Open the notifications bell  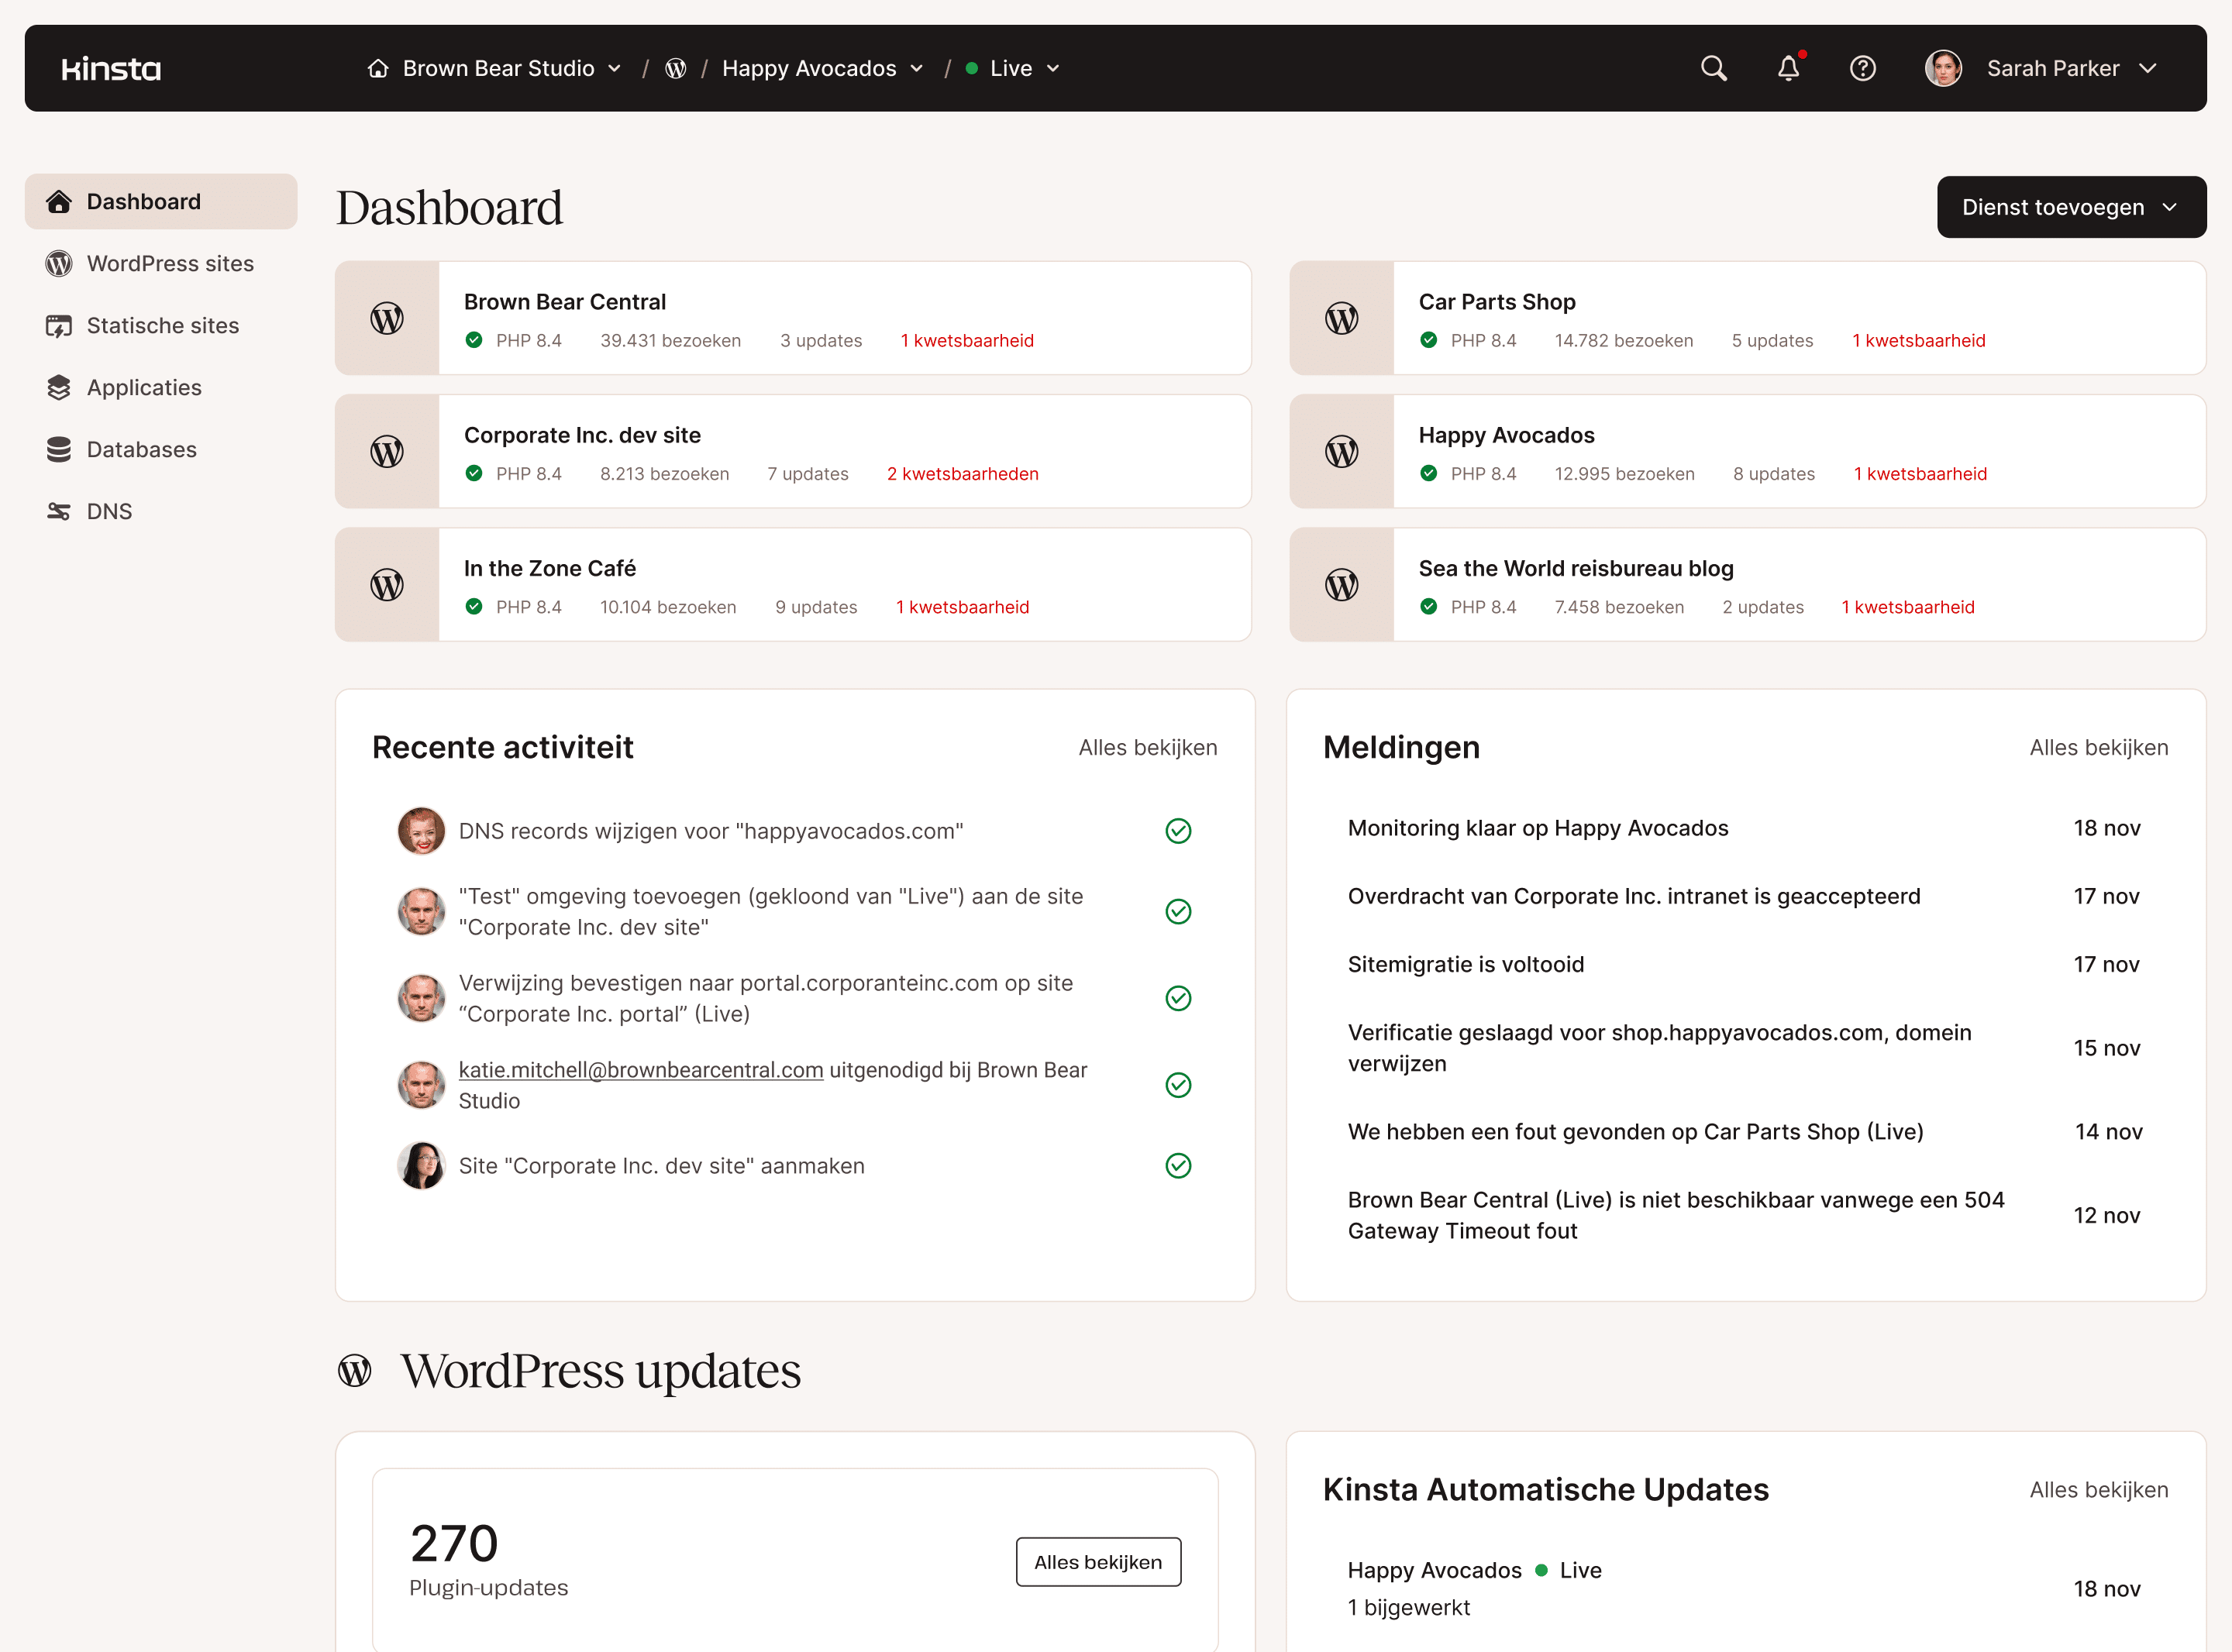tap(1789, 68)
